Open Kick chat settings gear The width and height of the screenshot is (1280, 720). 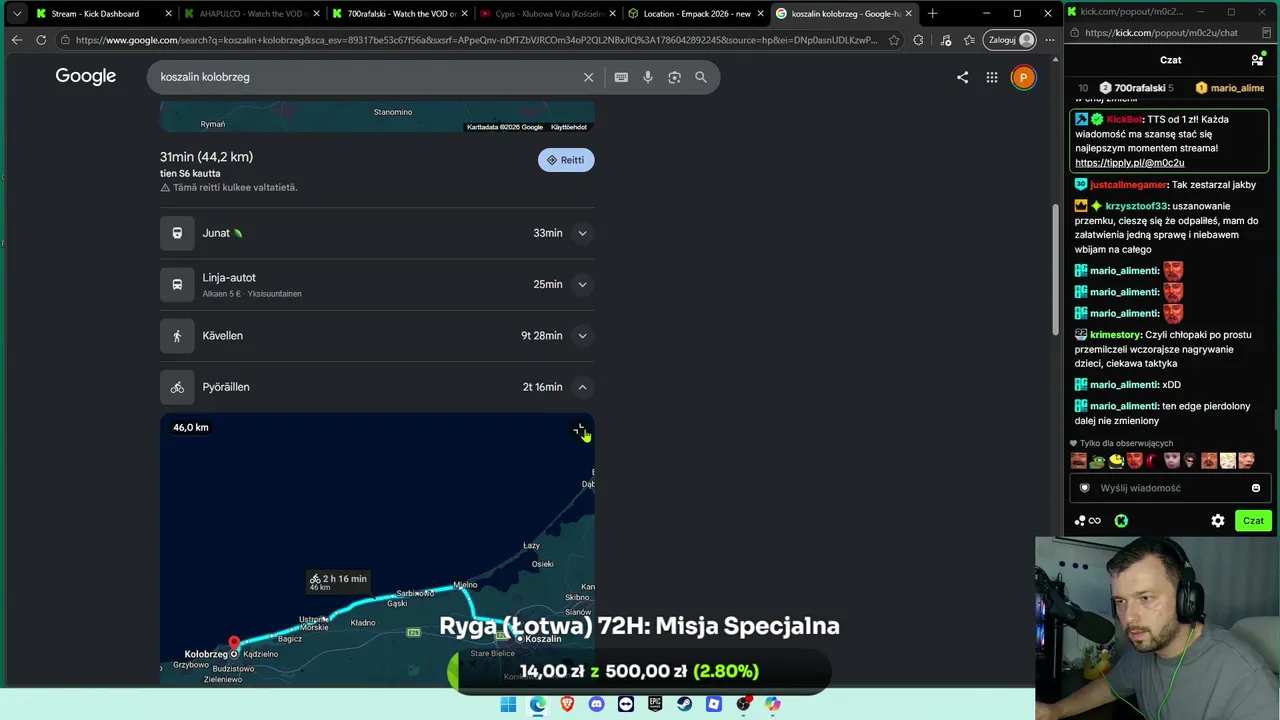[x=1218, y=521]
